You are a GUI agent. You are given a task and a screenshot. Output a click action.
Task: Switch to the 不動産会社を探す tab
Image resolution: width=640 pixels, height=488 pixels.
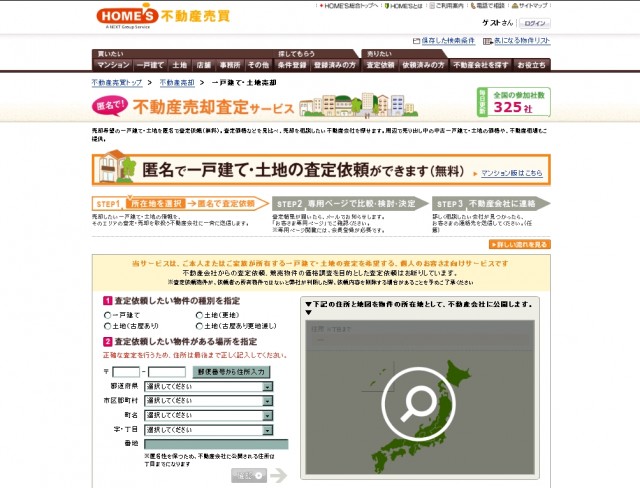click(x=482, y=64)
